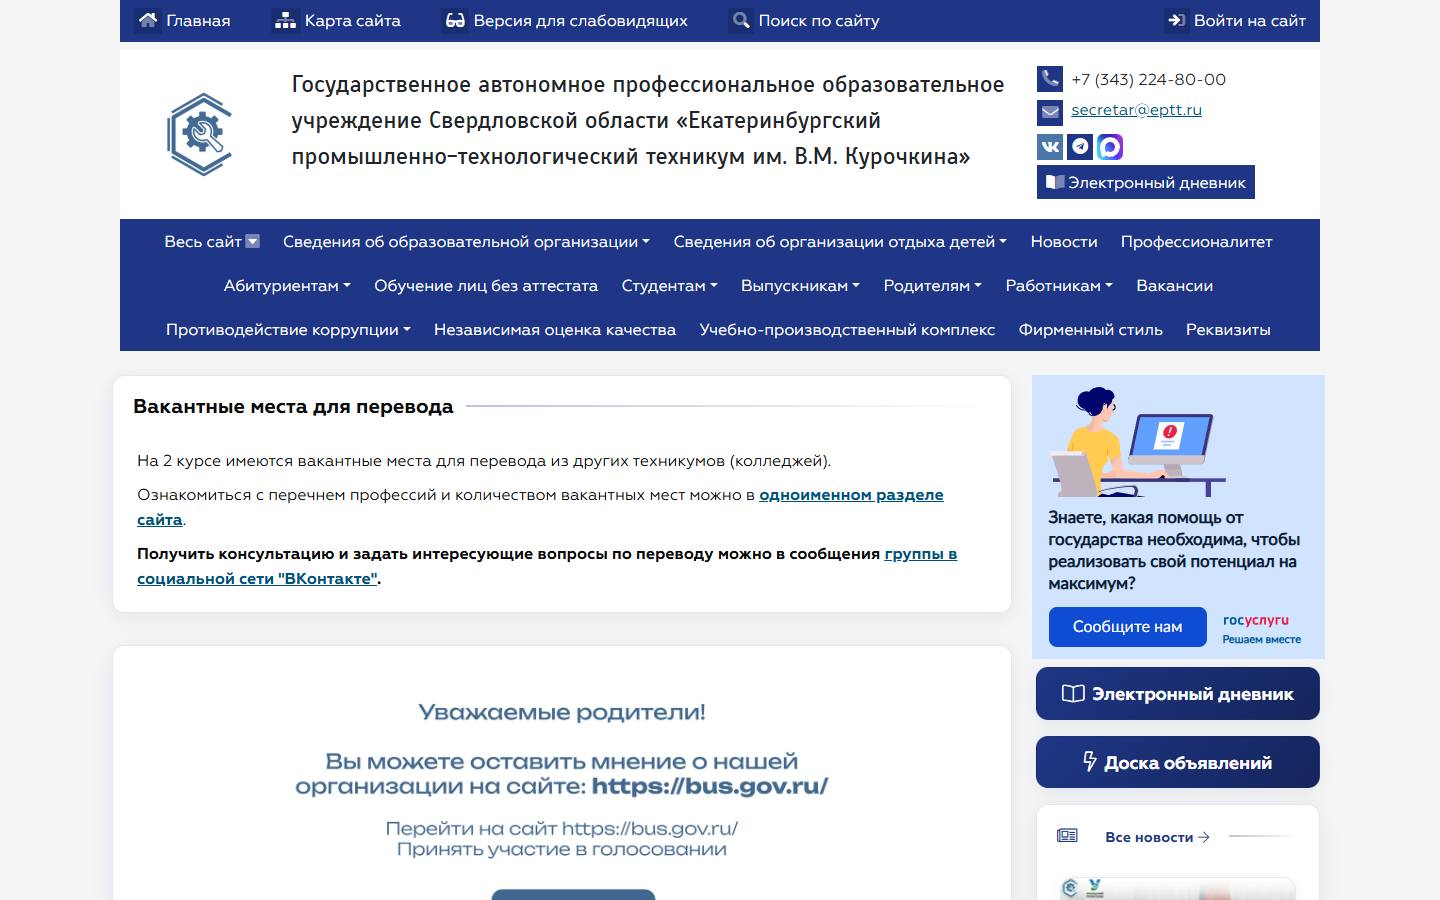Click the sitemap icon beside Карта сайта
Screen dimensions: 1440x900
point(286,20)
